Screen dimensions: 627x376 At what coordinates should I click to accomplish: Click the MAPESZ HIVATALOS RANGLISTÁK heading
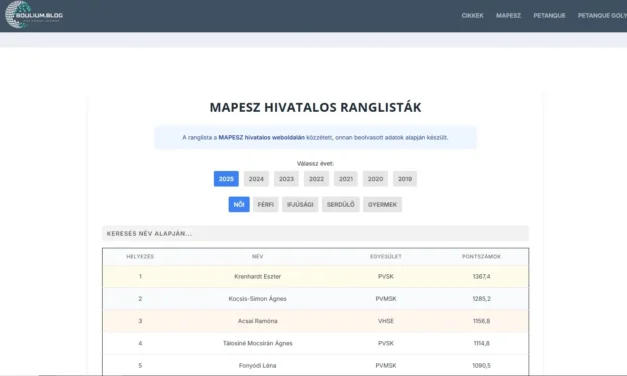[315, 107]
